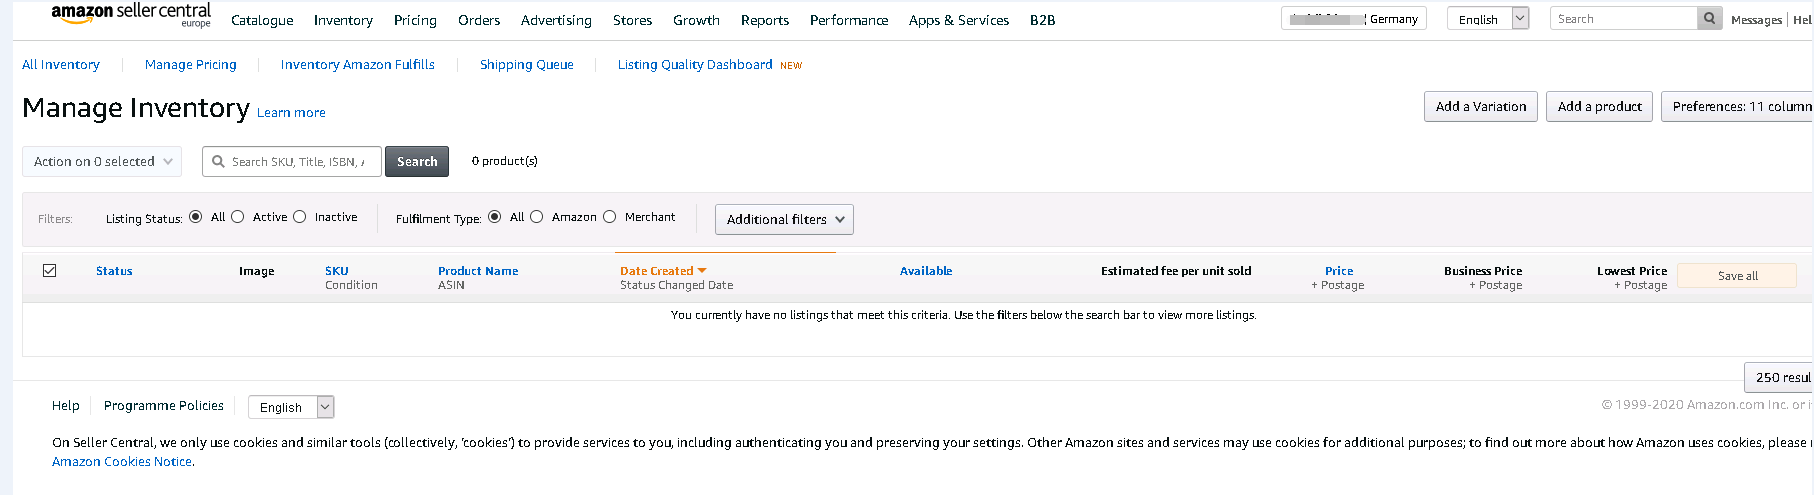Expand Additional filters dropdown
The height and width of the screenshot is (495, 1814).
(x=784, y=219)
